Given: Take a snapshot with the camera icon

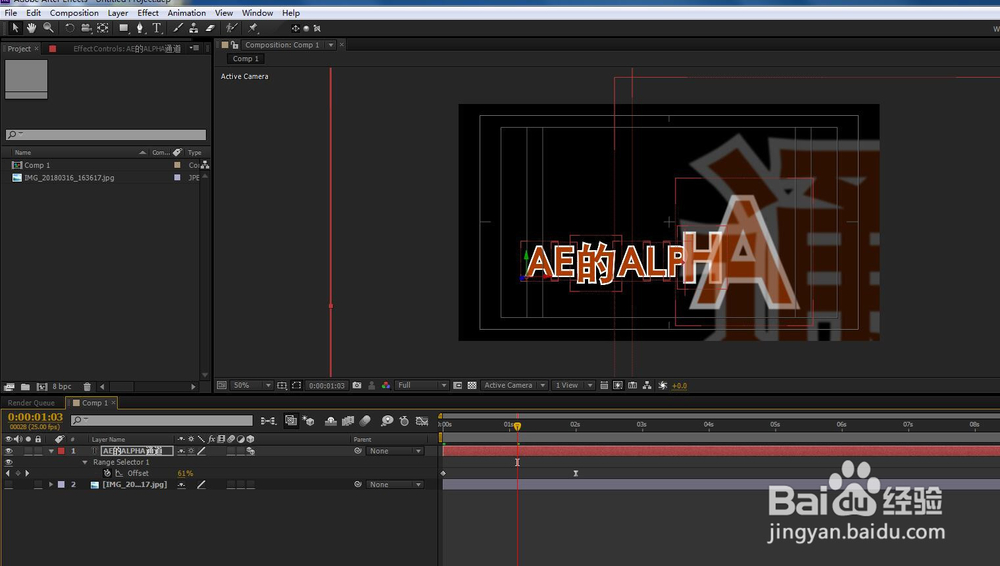Looking at the screenshot, I should pos(357,385).
